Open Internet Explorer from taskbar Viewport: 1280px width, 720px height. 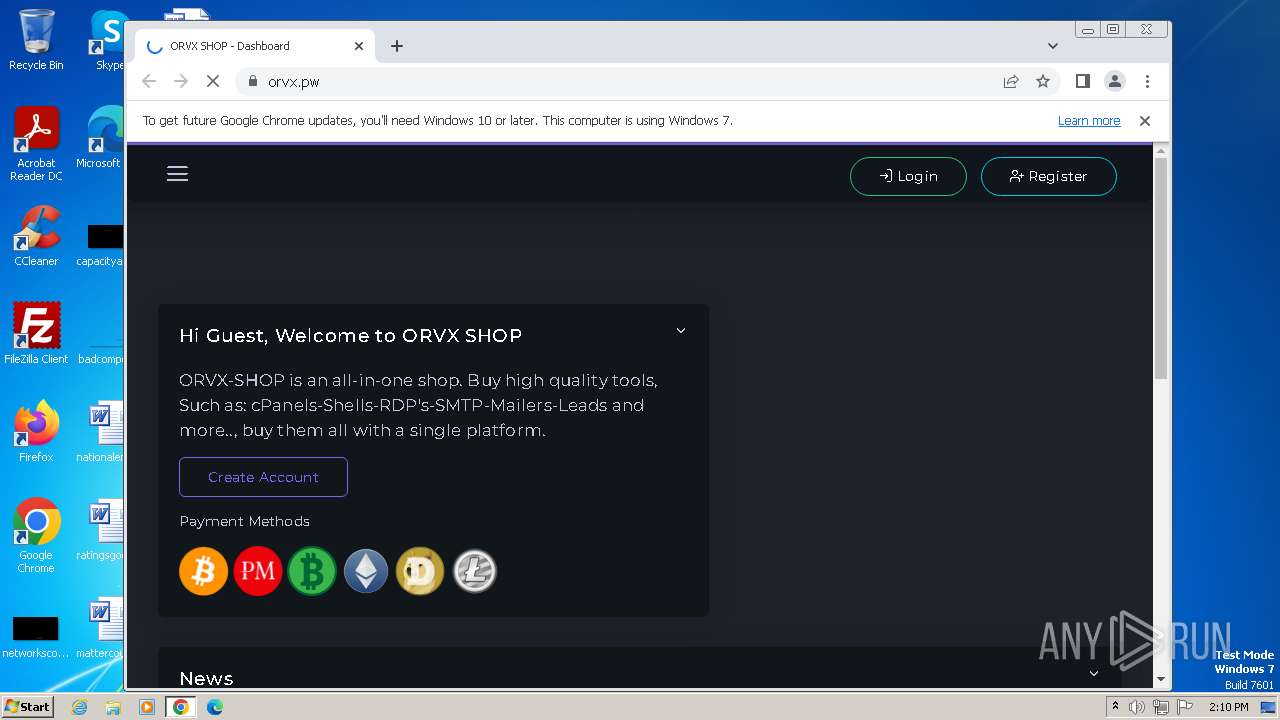pyautogui.click(x=79, y=707)
